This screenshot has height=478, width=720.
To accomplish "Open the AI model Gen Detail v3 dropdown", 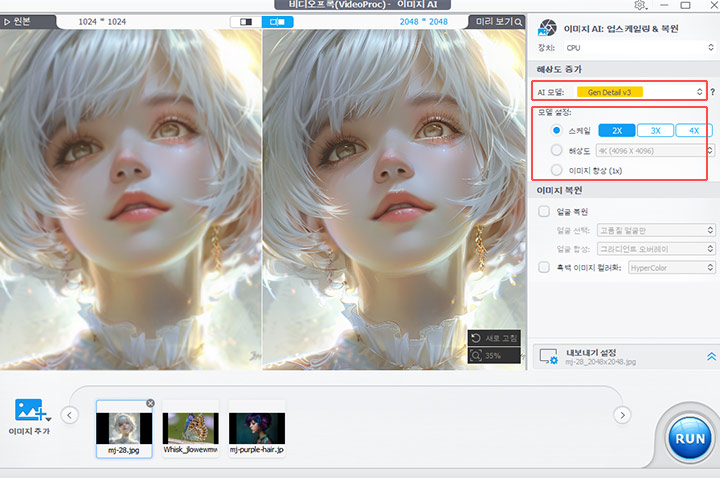I will pos(640,92).
